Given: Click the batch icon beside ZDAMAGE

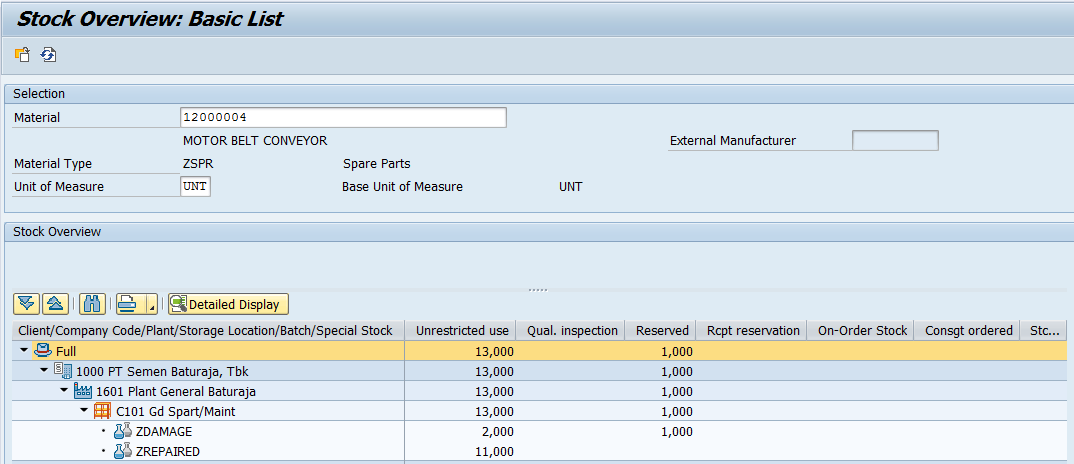Looking at the screenshot, I should [122, 431].
